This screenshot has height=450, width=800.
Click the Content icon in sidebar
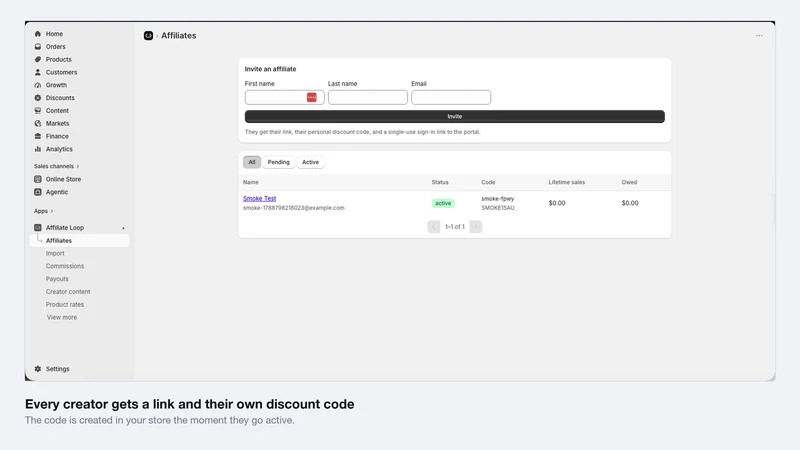pyautogui.click(x=38, y=110)
